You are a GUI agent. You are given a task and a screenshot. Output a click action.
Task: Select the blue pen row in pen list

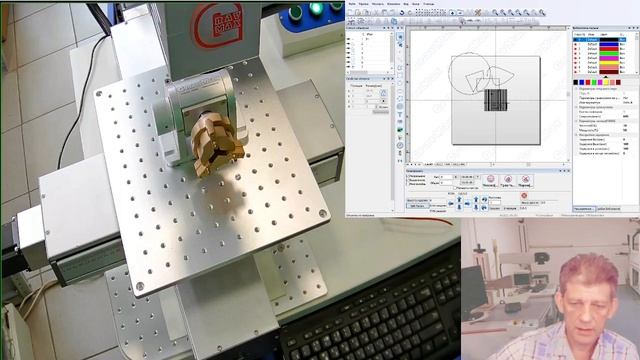pos(600,44)
